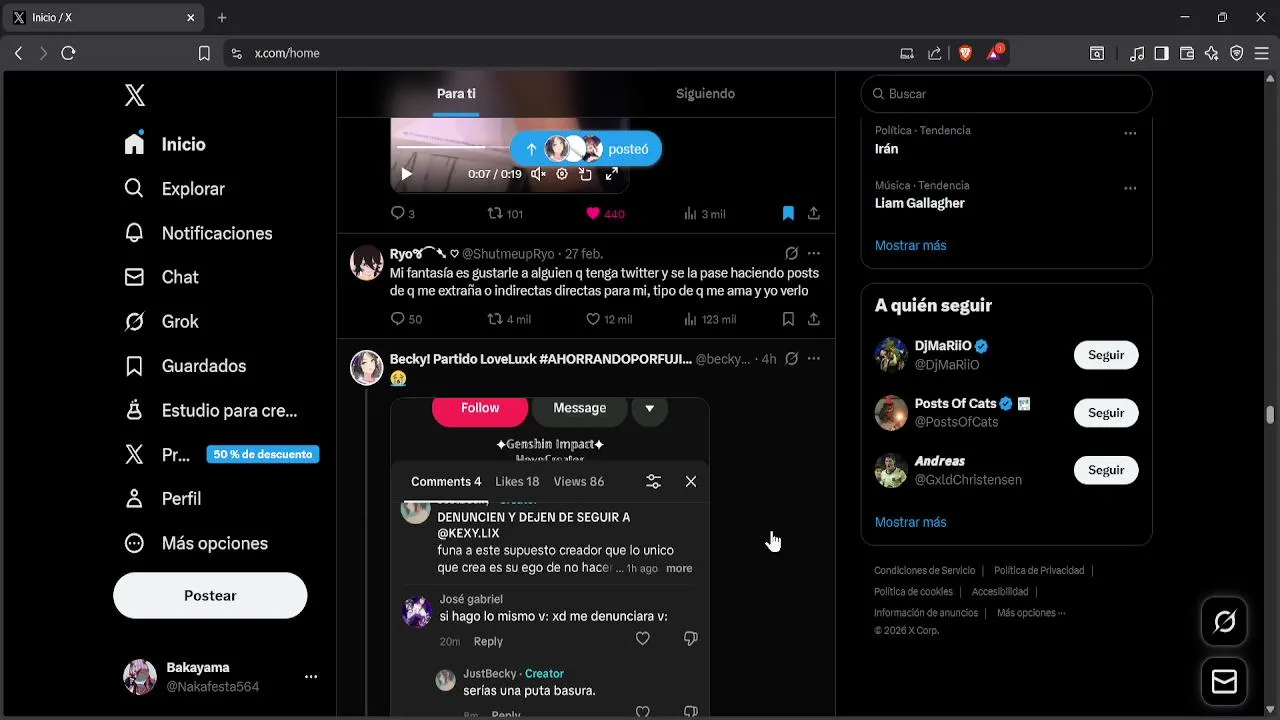
Task: Close the comments panel X
Action: point(691,481)
